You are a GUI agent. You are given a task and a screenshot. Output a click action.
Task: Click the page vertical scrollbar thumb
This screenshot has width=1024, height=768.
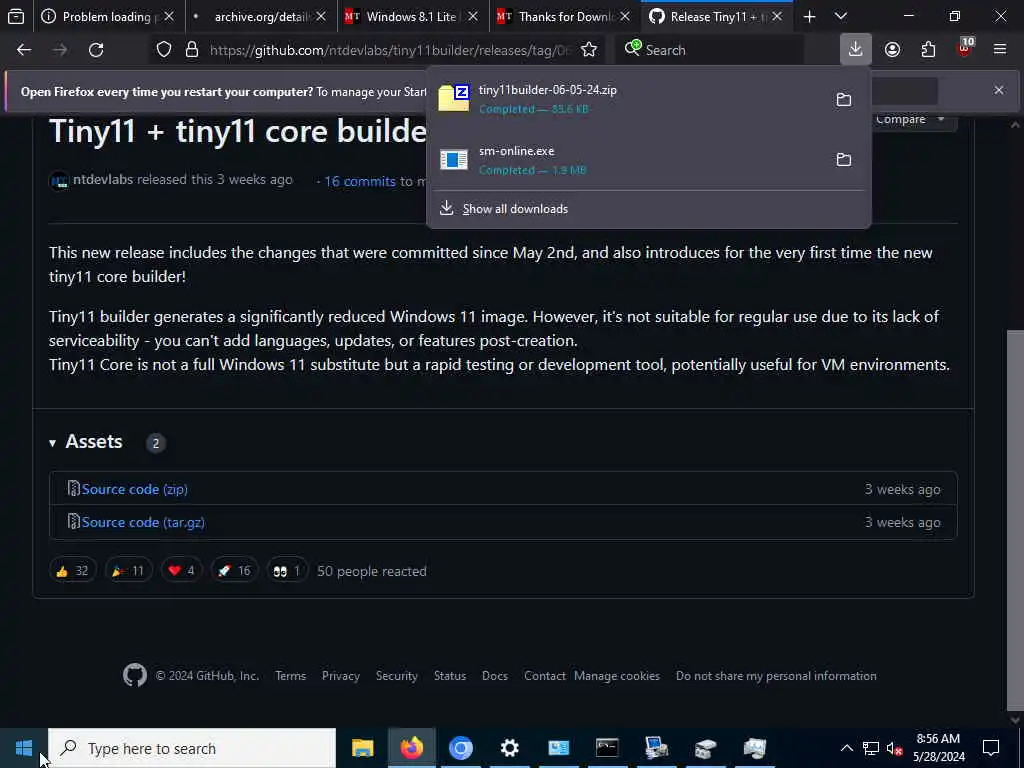click(1015, 522)
